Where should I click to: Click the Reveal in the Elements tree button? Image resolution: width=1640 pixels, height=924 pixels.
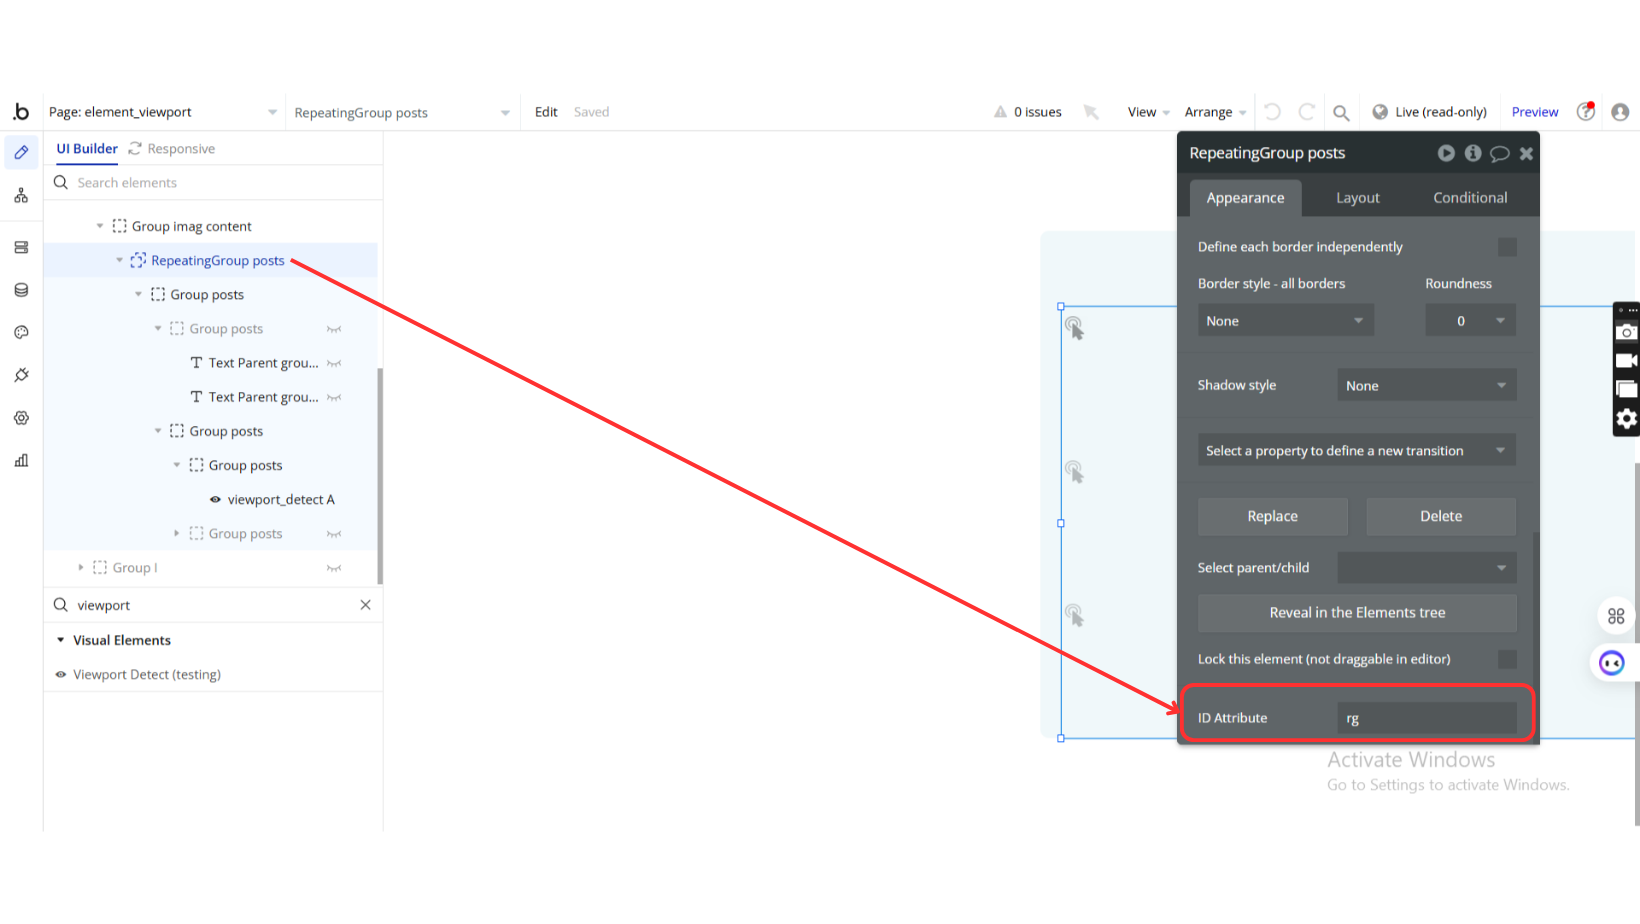point(1357,613)
